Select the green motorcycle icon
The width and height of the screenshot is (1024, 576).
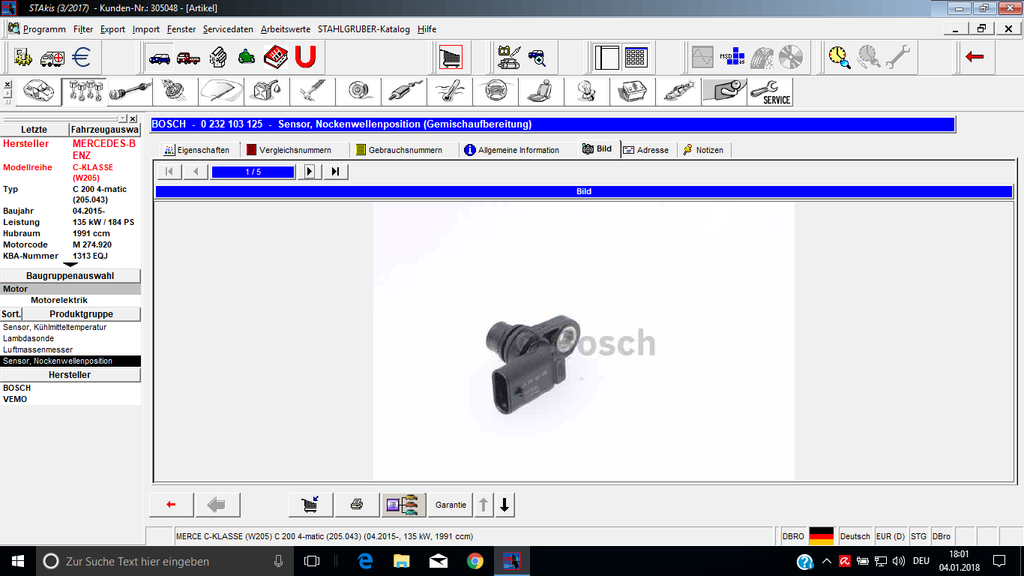(246, 57)
